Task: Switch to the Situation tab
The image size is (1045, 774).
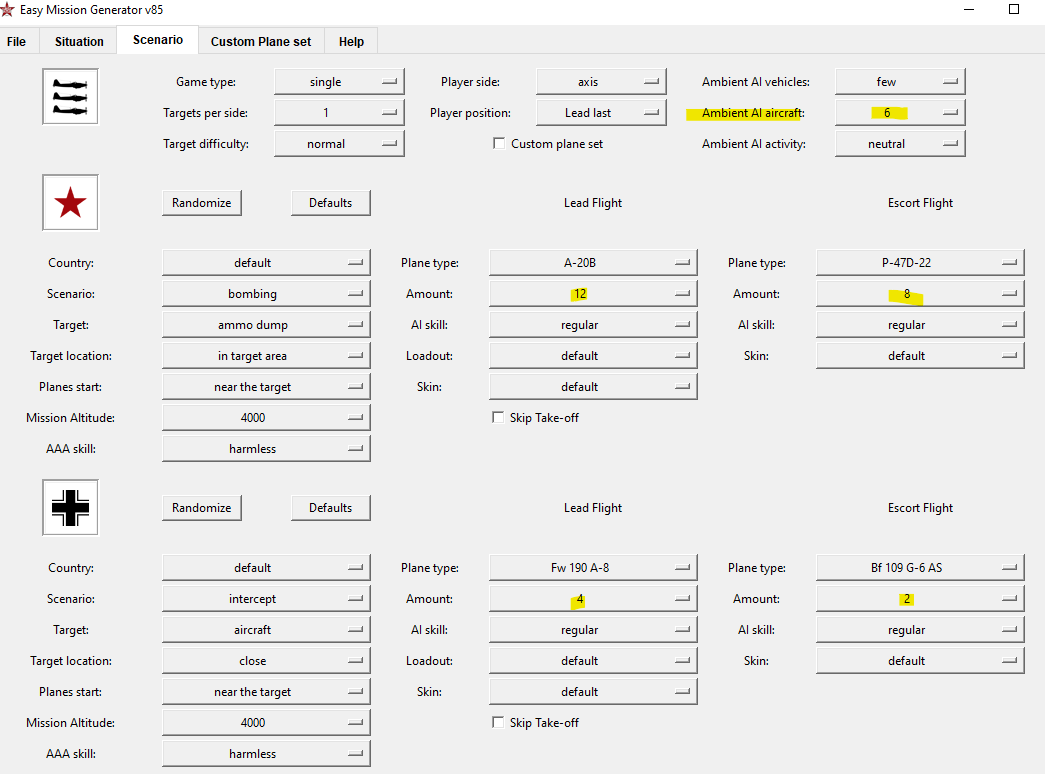Action: coord(79,41)
